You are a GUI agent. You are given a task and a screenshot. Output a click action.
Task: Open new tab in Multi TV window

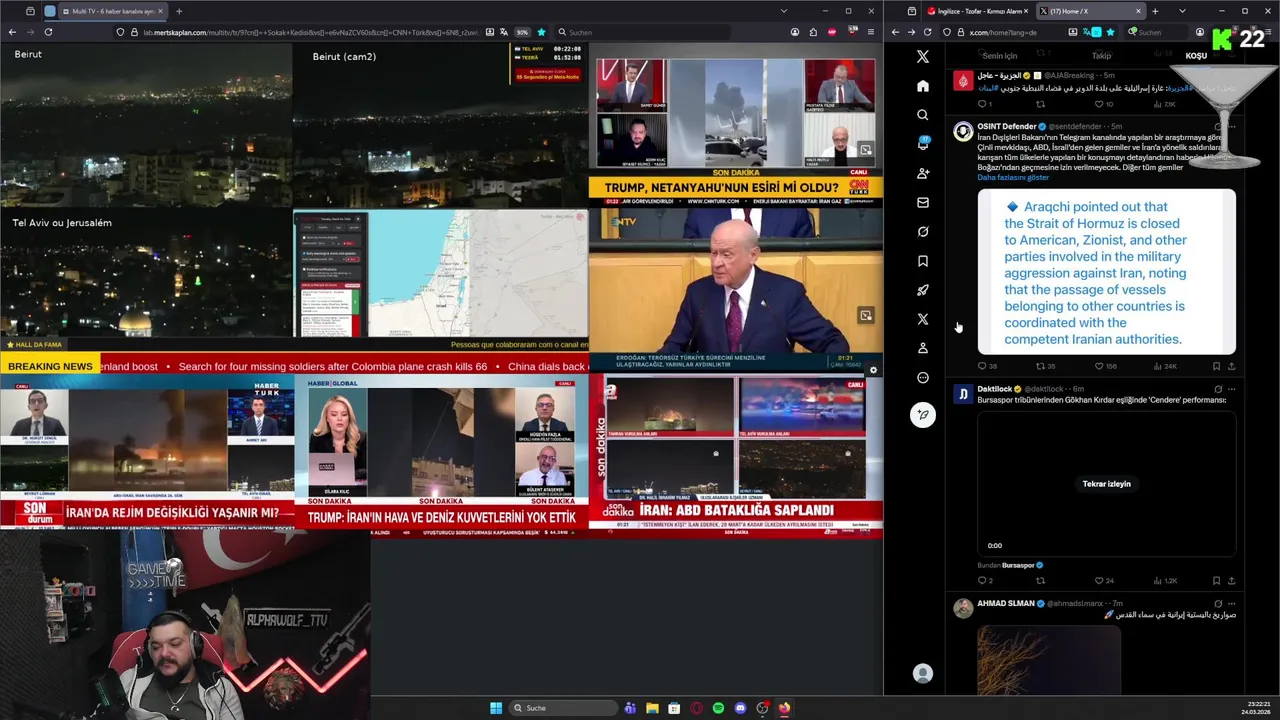tap(179, 11)
